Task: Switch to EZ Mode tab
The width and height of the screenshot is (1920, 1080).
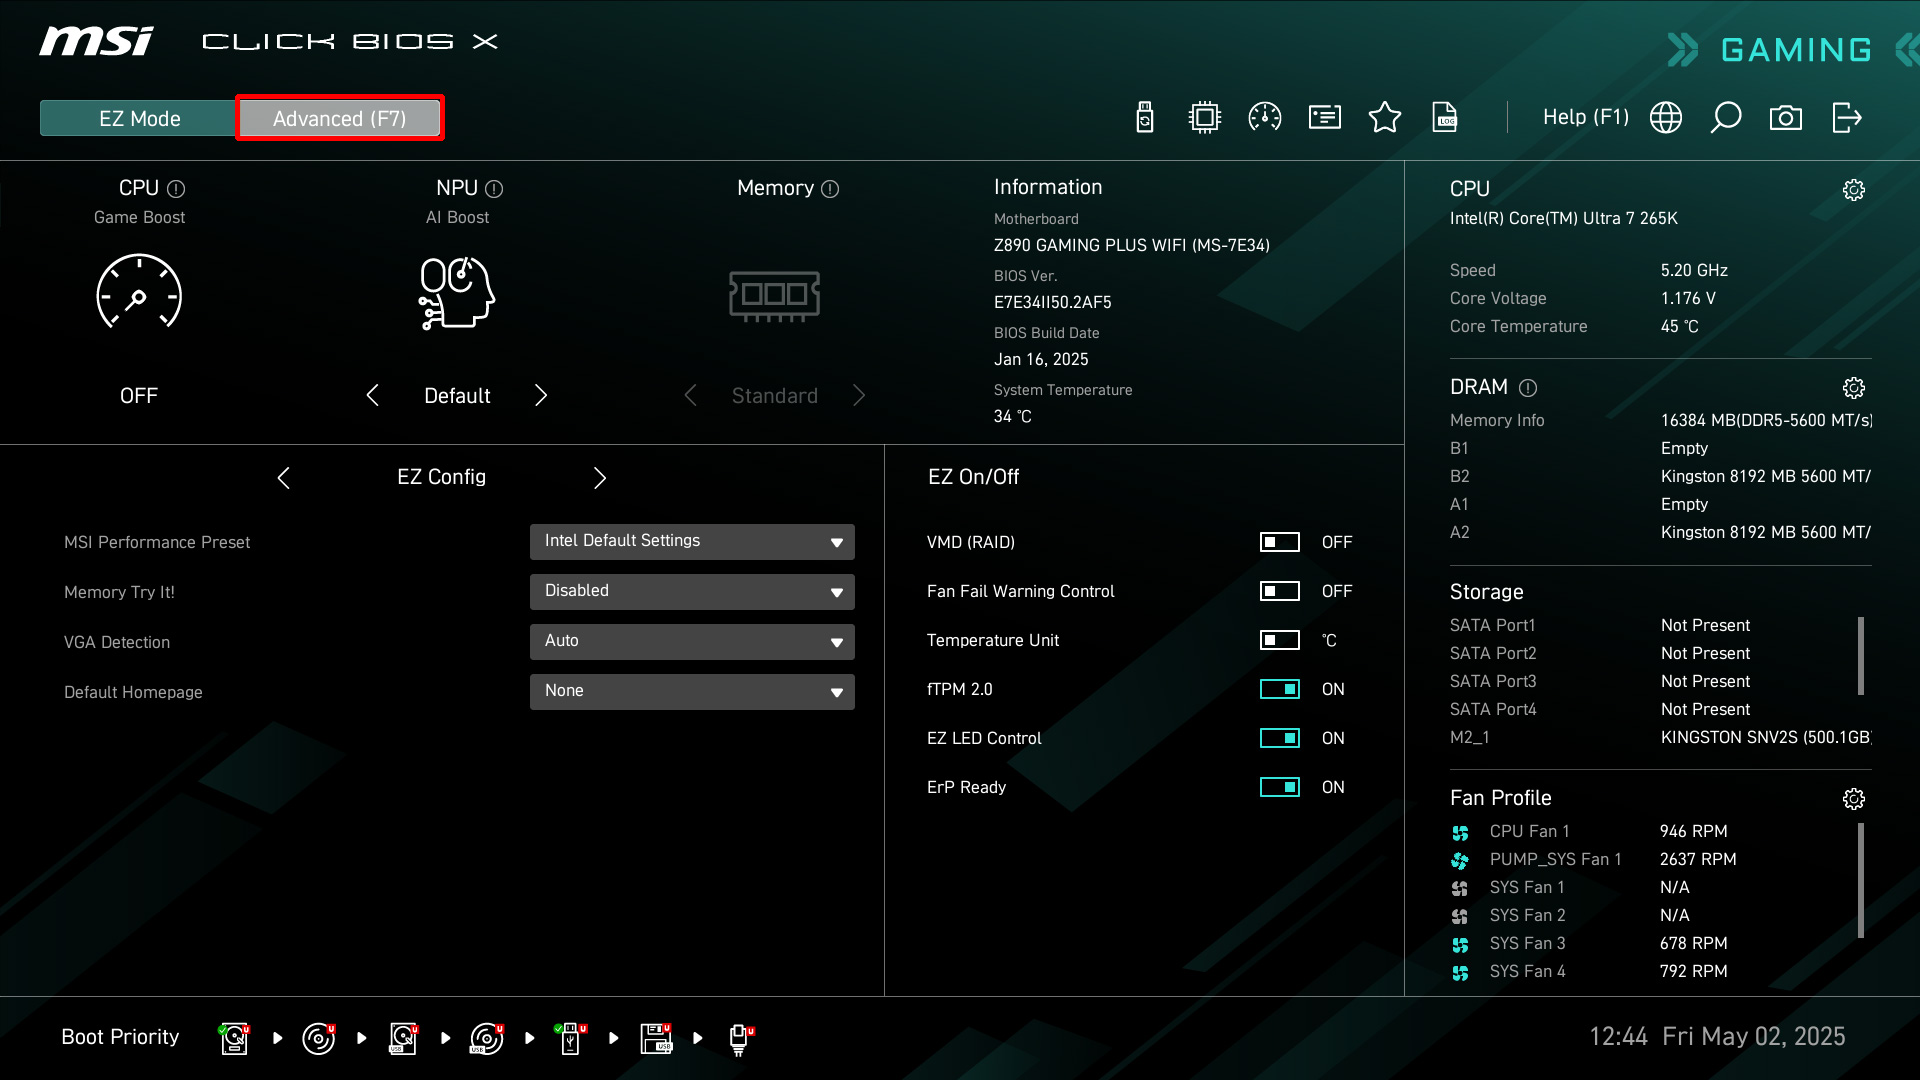Action: coord(139,118)
